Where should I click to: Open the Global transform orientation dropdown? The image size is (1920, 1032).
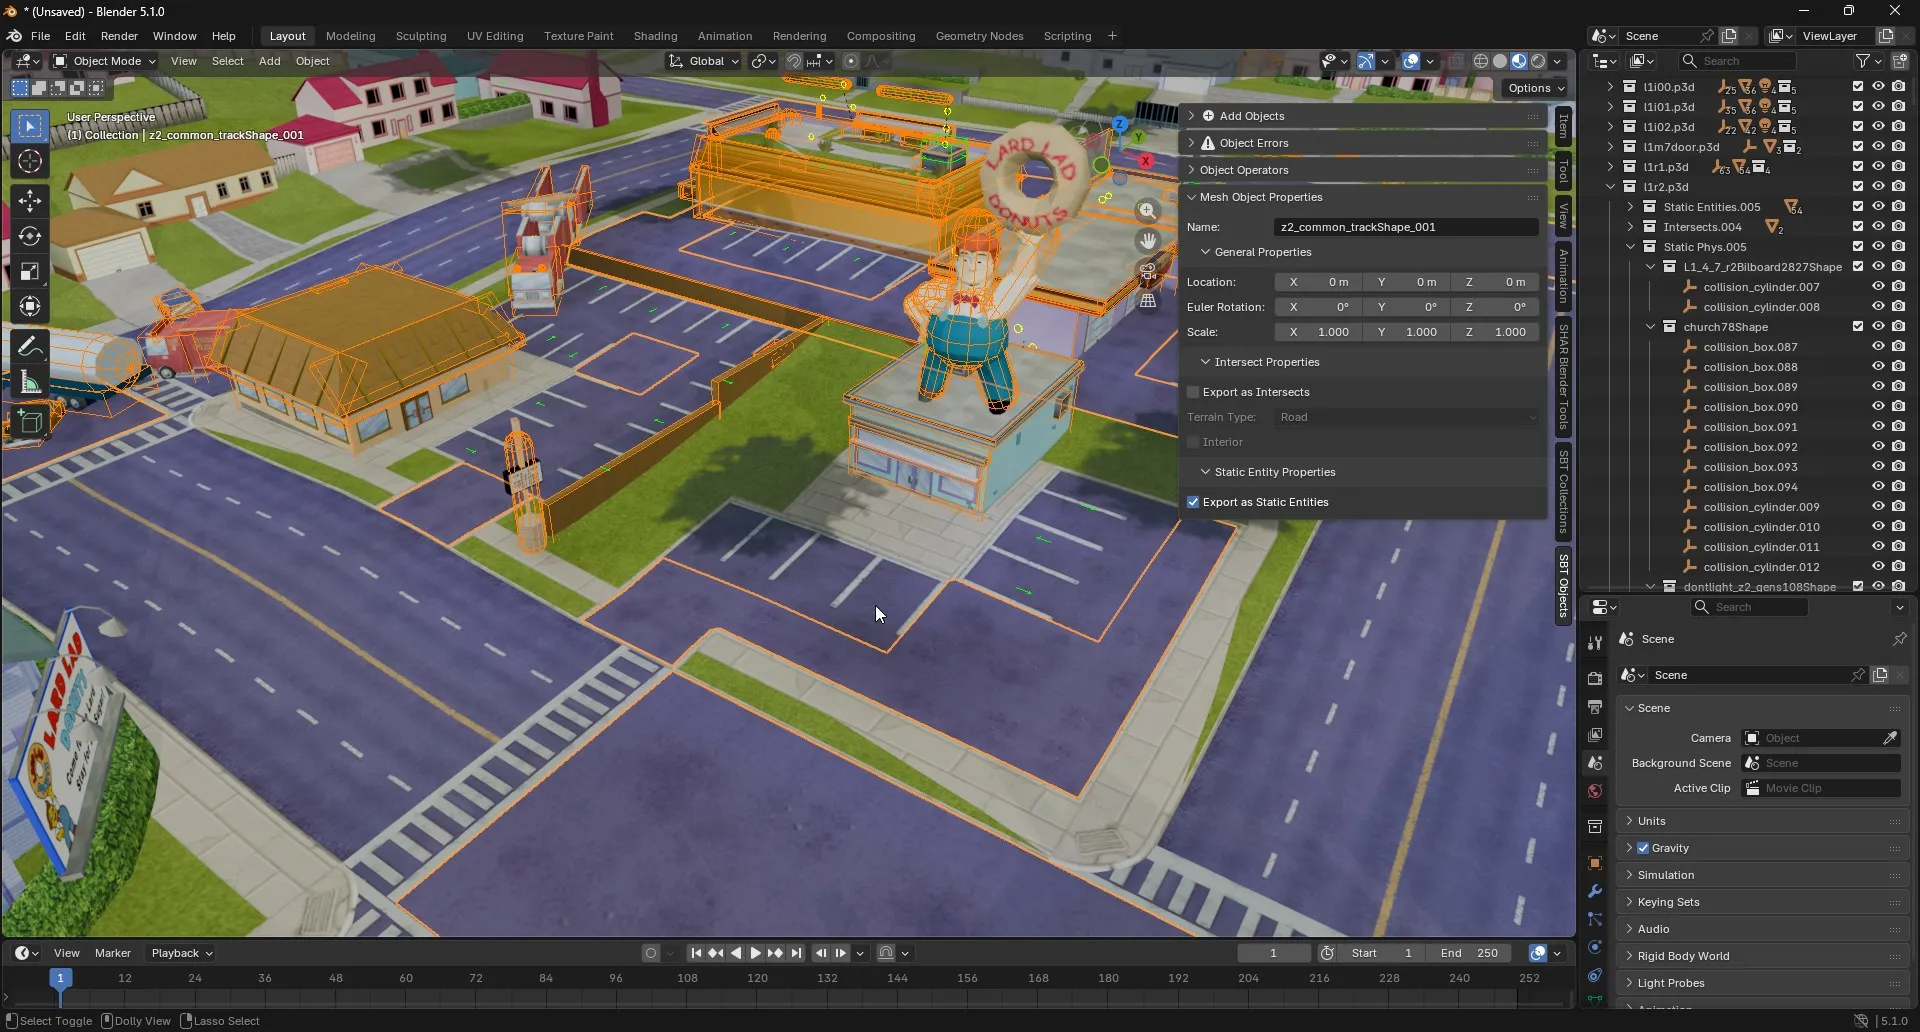704,61
